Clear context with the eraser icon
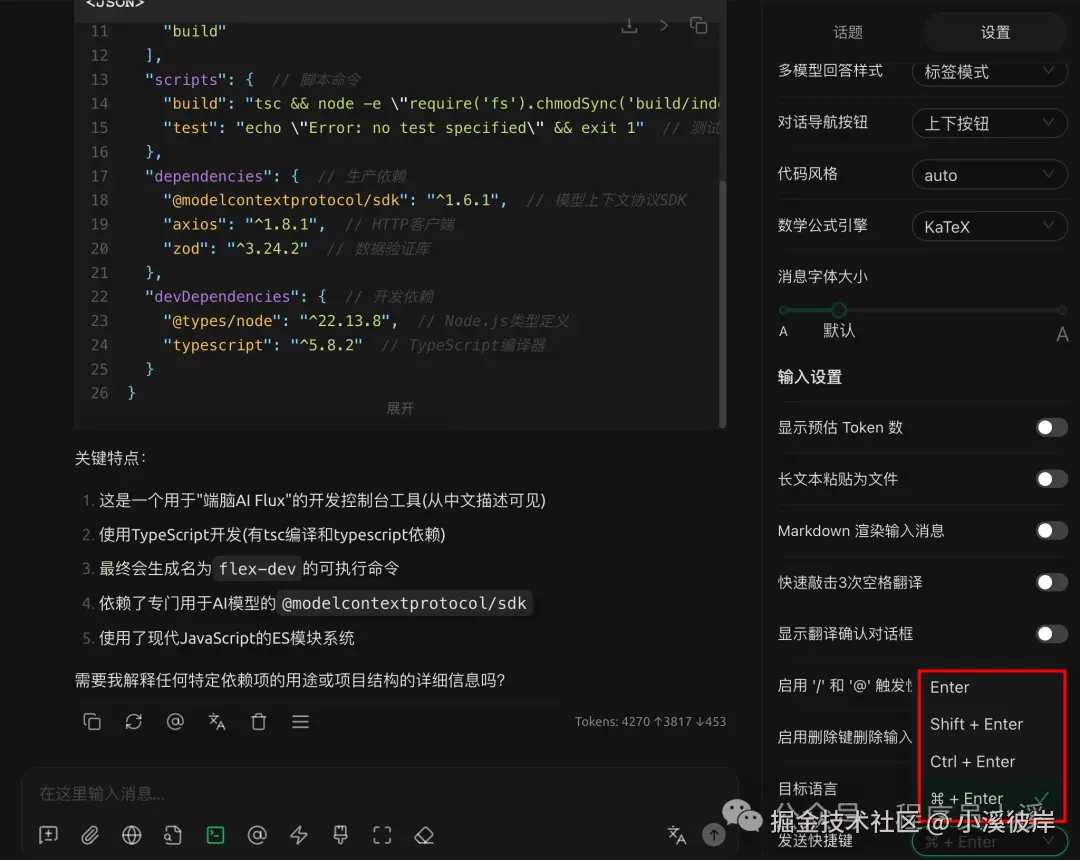The width and height of the screenshot is (1080, 860). pos(423,835)
